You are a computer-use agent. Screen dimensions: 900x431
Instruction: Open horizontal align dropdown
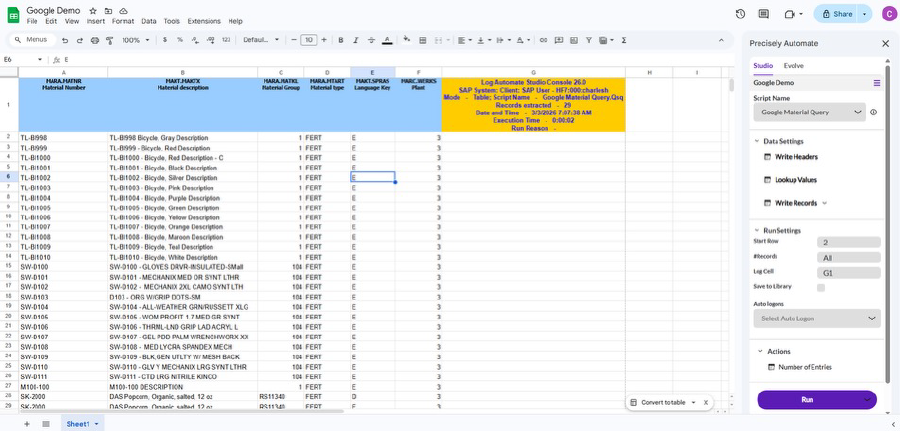(x=463, y=40)
